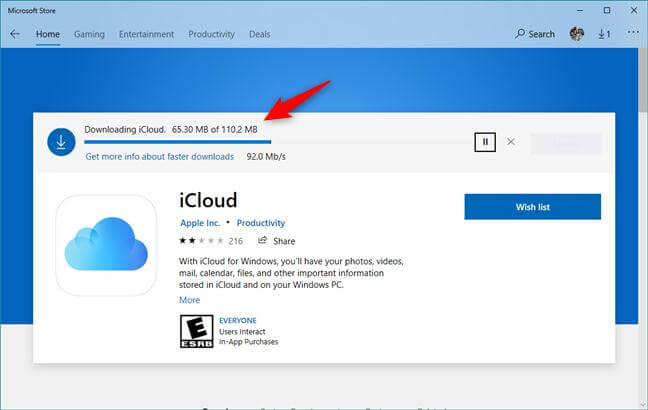Switch to the Home tab

(x=48, y=34)
